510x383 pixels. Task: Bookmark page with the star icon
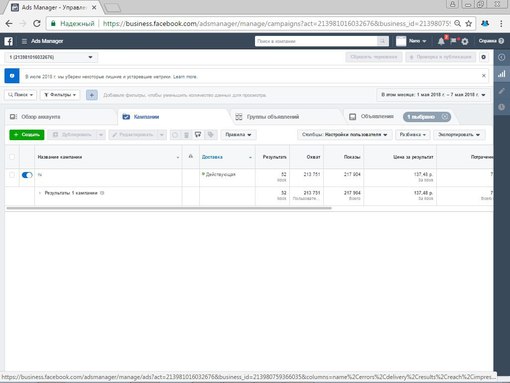(x=469, y=23)
